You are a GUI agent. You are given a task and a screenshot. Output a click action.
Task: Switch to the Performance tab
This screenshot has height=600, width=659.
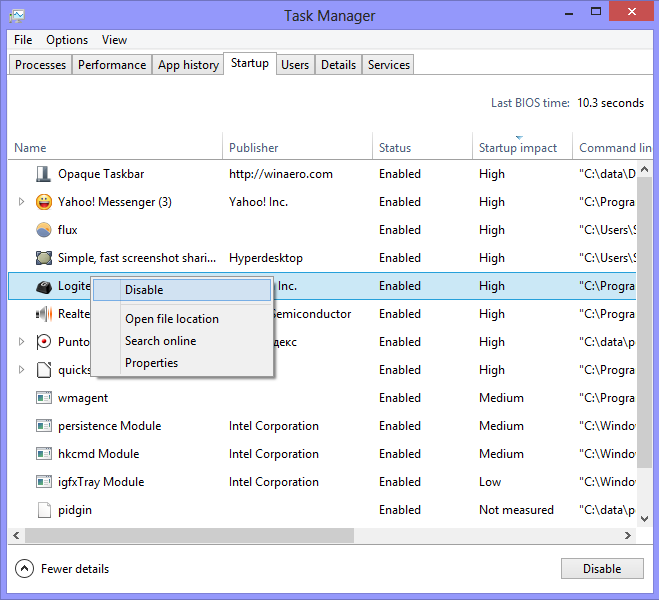pyautogui.click(x=112, y=65)
